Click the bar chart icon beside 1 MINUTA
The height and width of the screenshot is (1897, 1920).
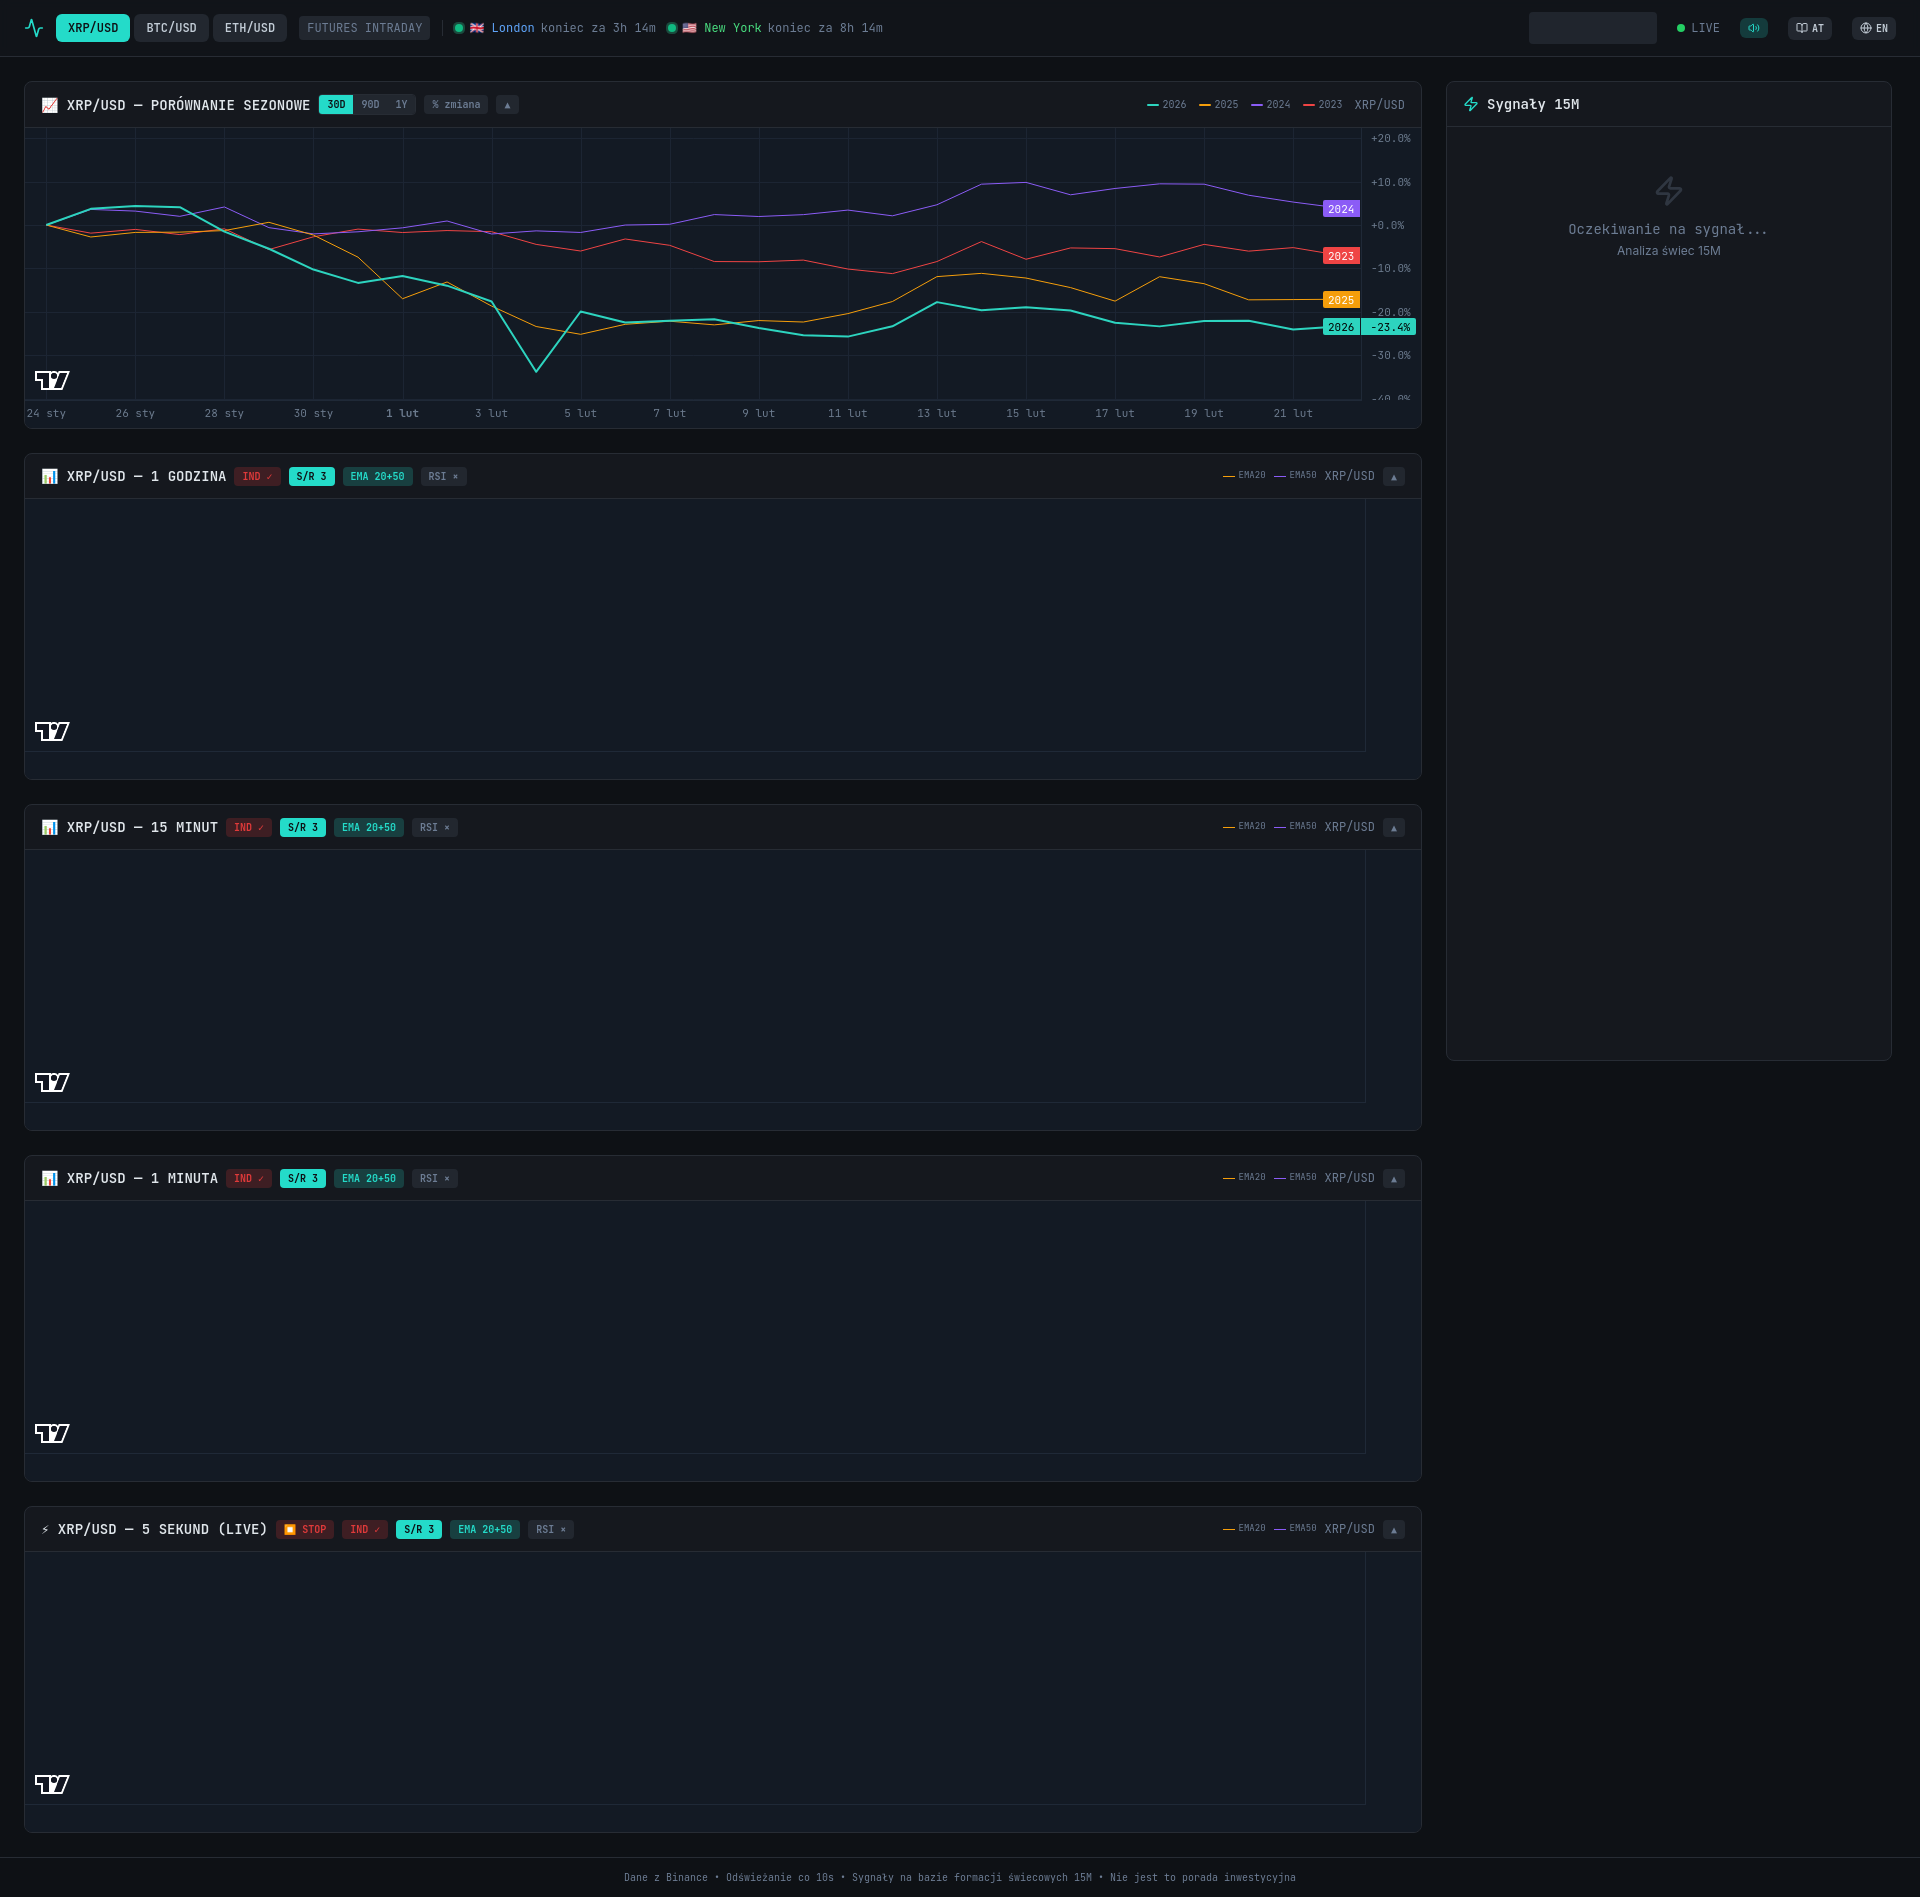[x=49, y=1178]
